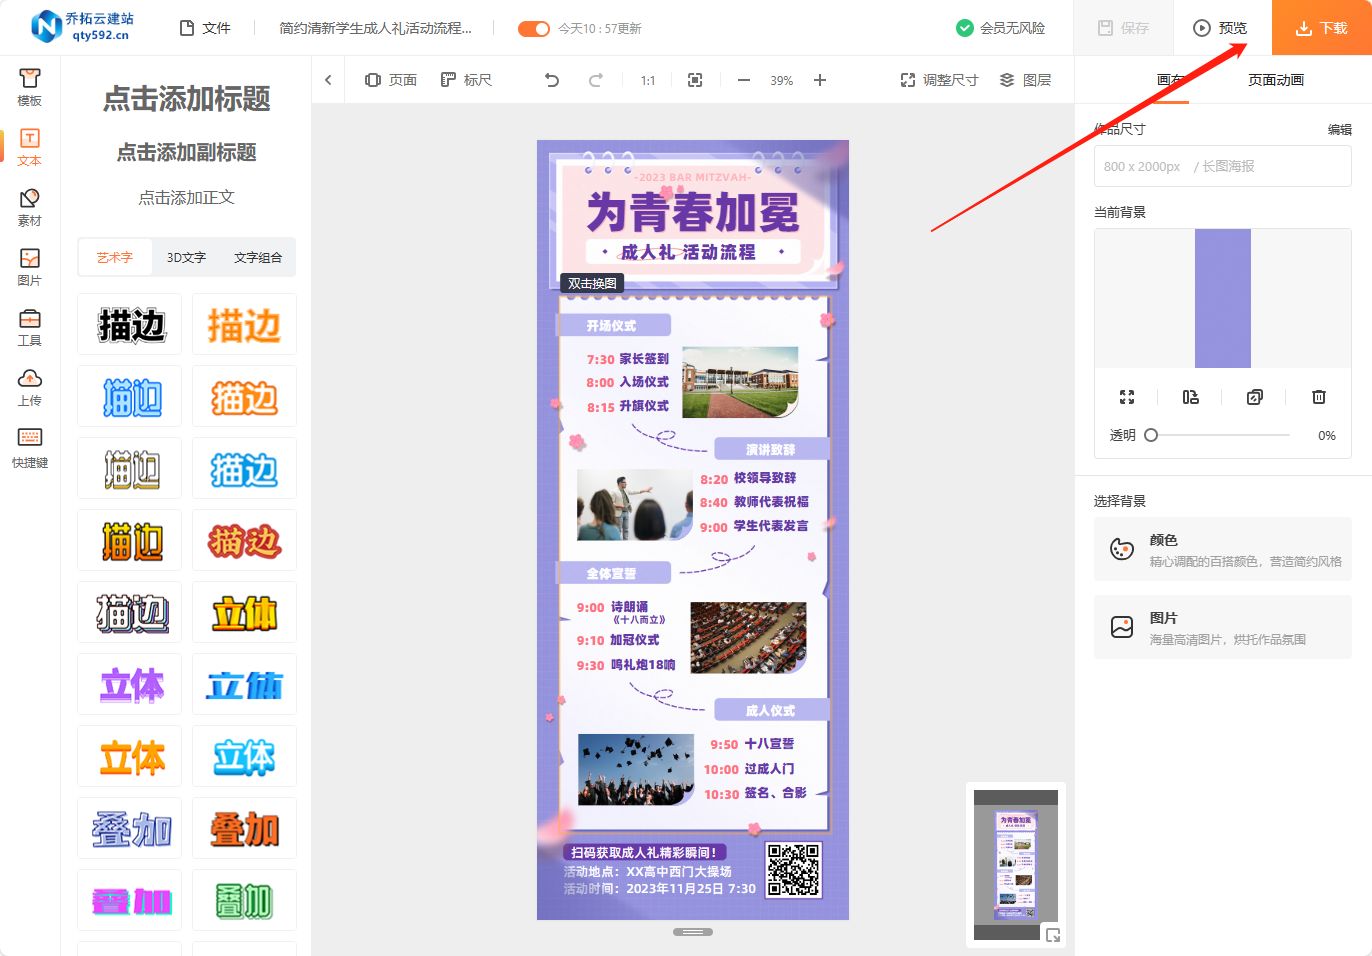This screenshot has width=1372, height=956.
Task: Open the 图层 layers panel
Action: tap(1025, 80)
